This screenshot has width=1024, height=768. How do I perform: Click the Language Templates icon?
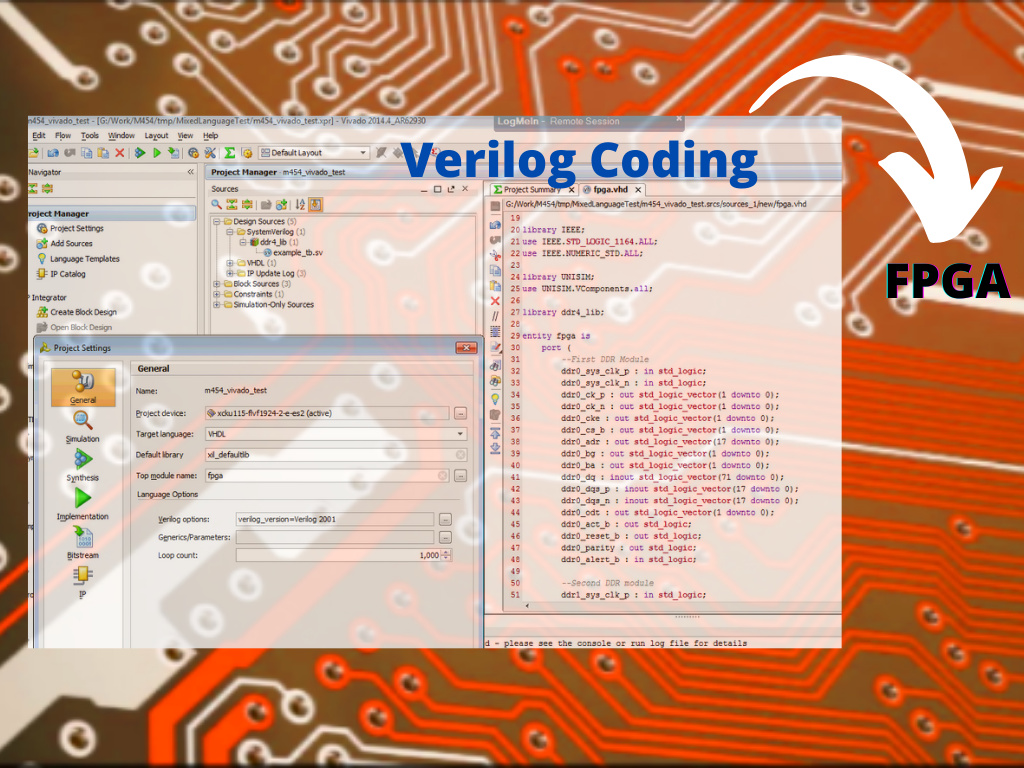(42, 259)
